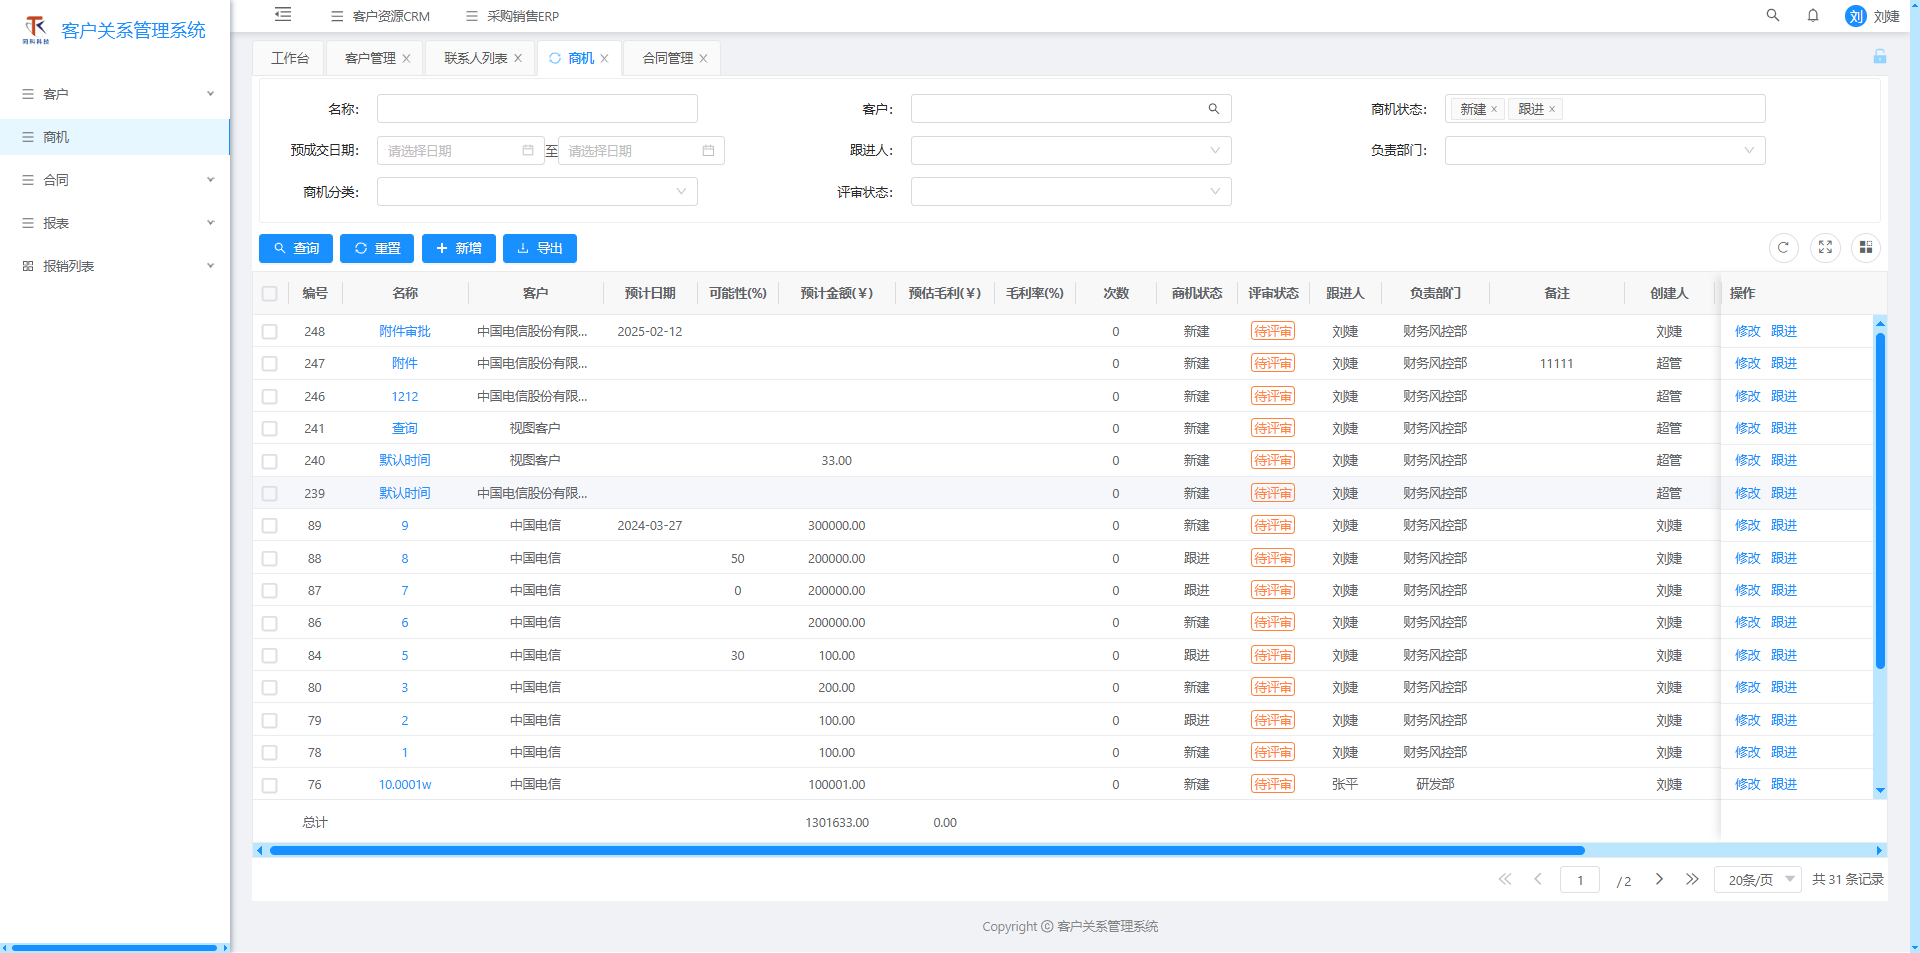The image size is (1920, 953).
Task: Click 跟进 for row 76
Action: [1784, 785]
